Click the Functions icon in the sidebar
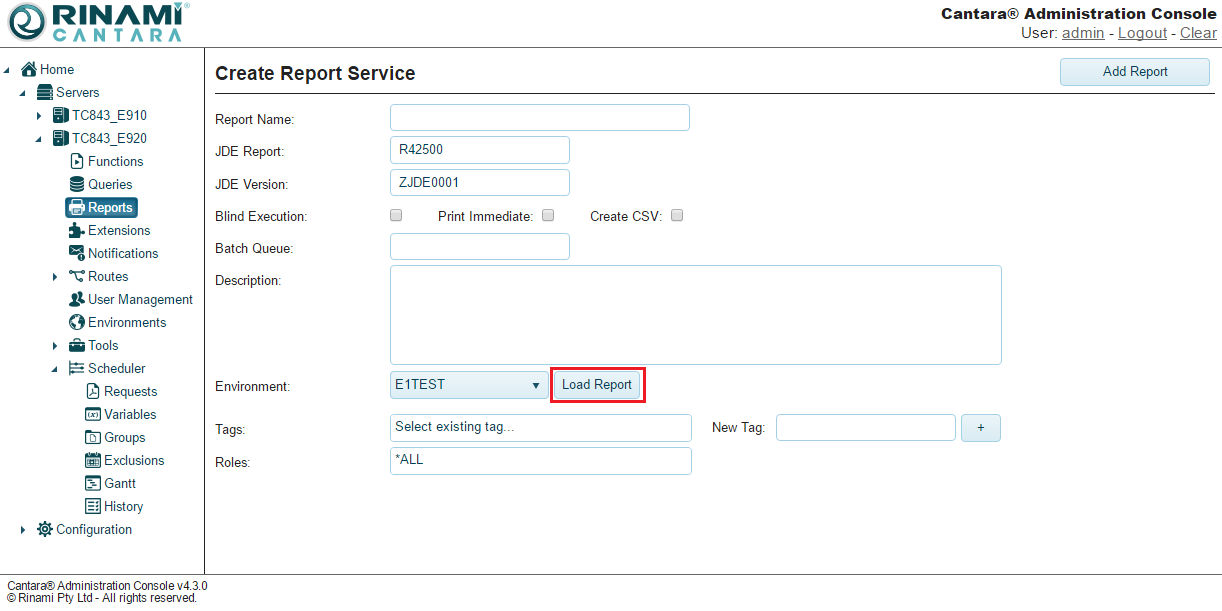This screenshot has height=611, width=1222. (77, 161)
